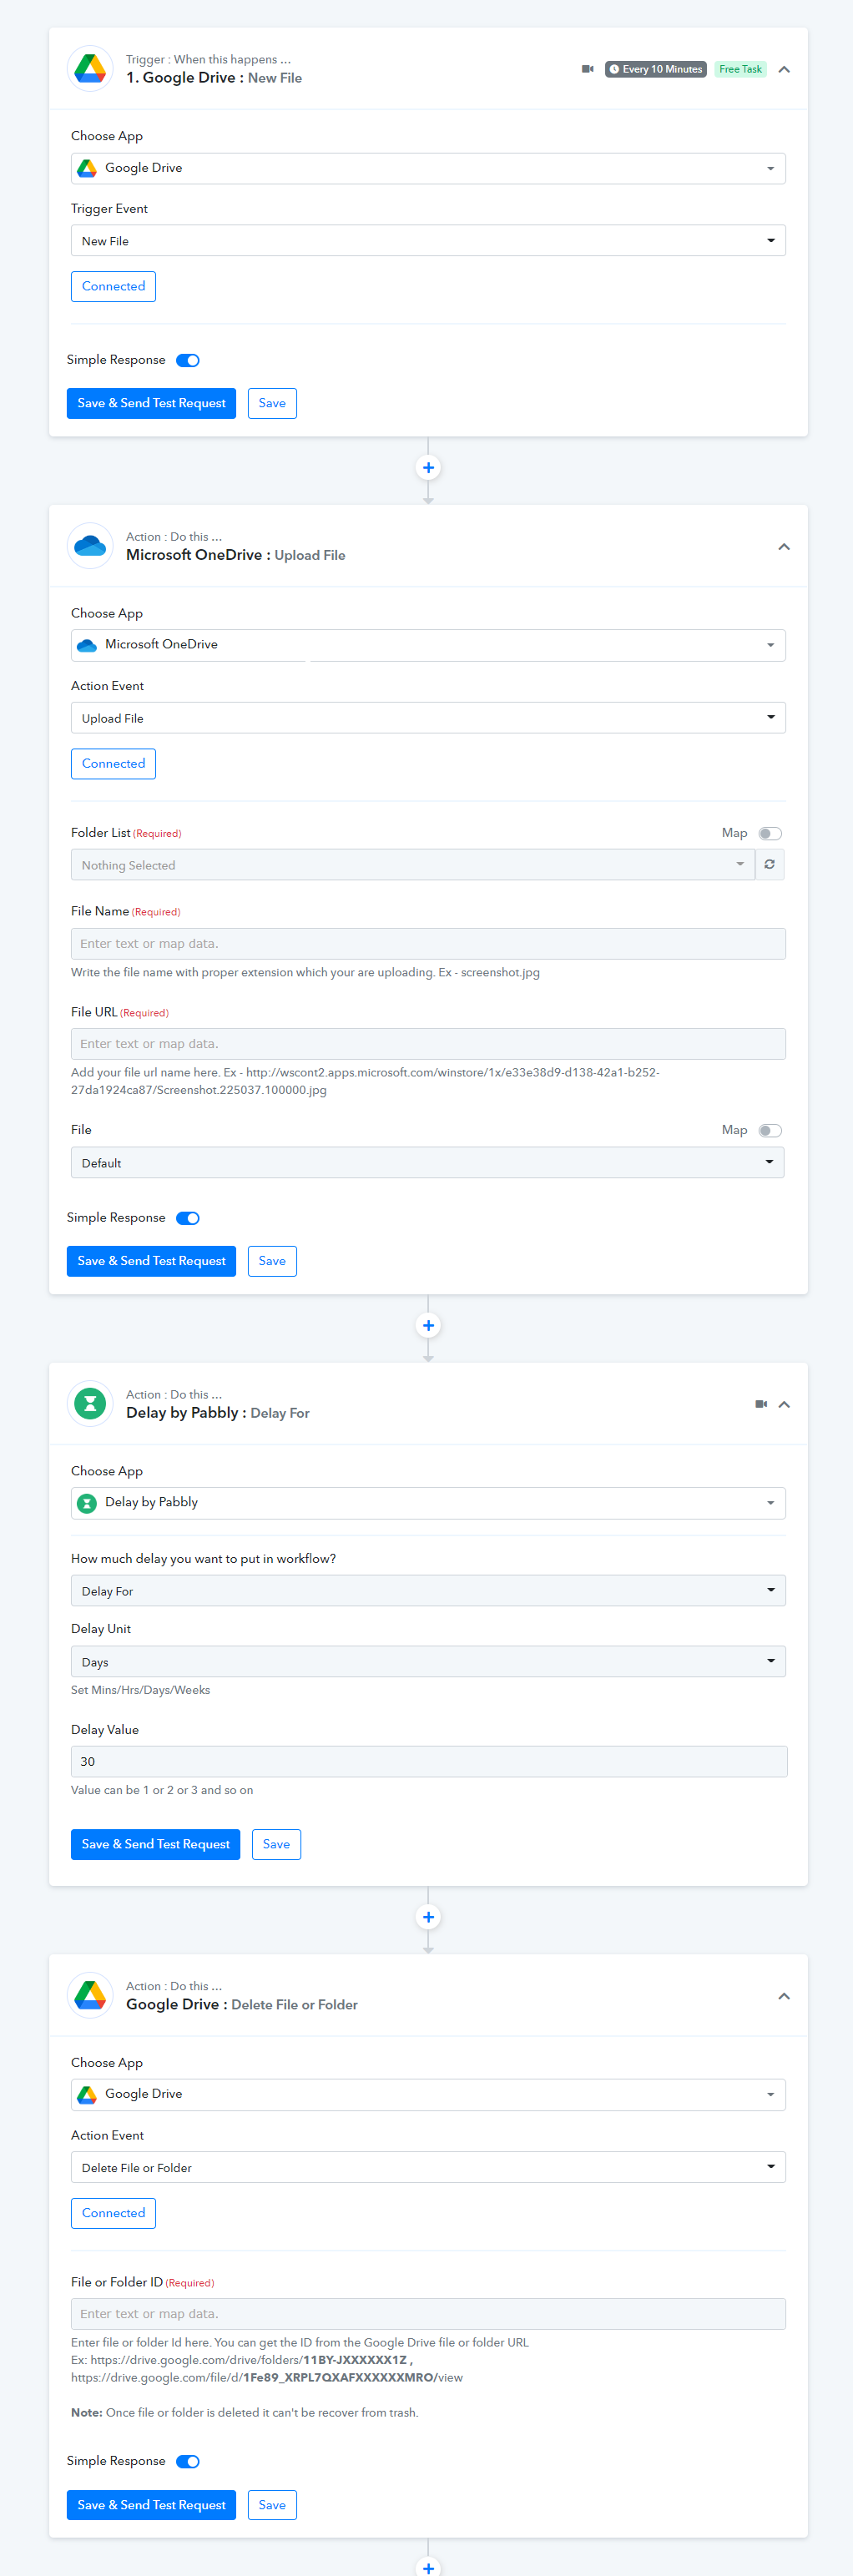Click Connected button in Google Drive trigger step
The height and width of the screenshot is (2576, 853).
pos(113,286)
